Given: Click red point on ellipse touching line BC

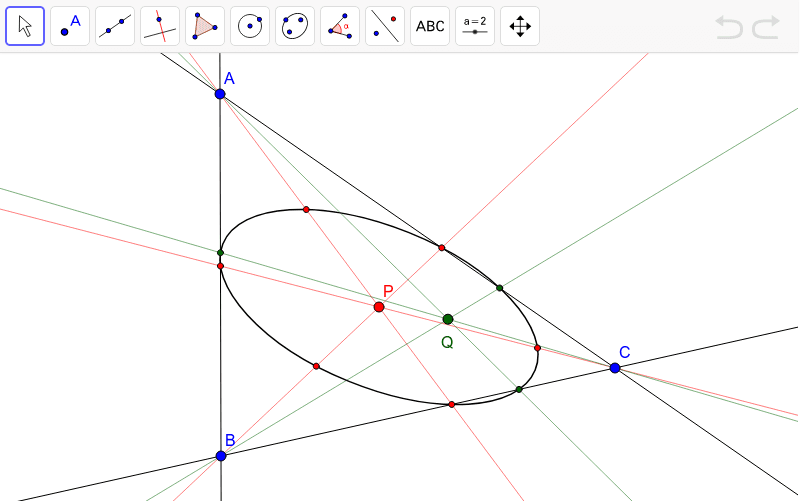Looking at the screenshot, I should [452, 405].
